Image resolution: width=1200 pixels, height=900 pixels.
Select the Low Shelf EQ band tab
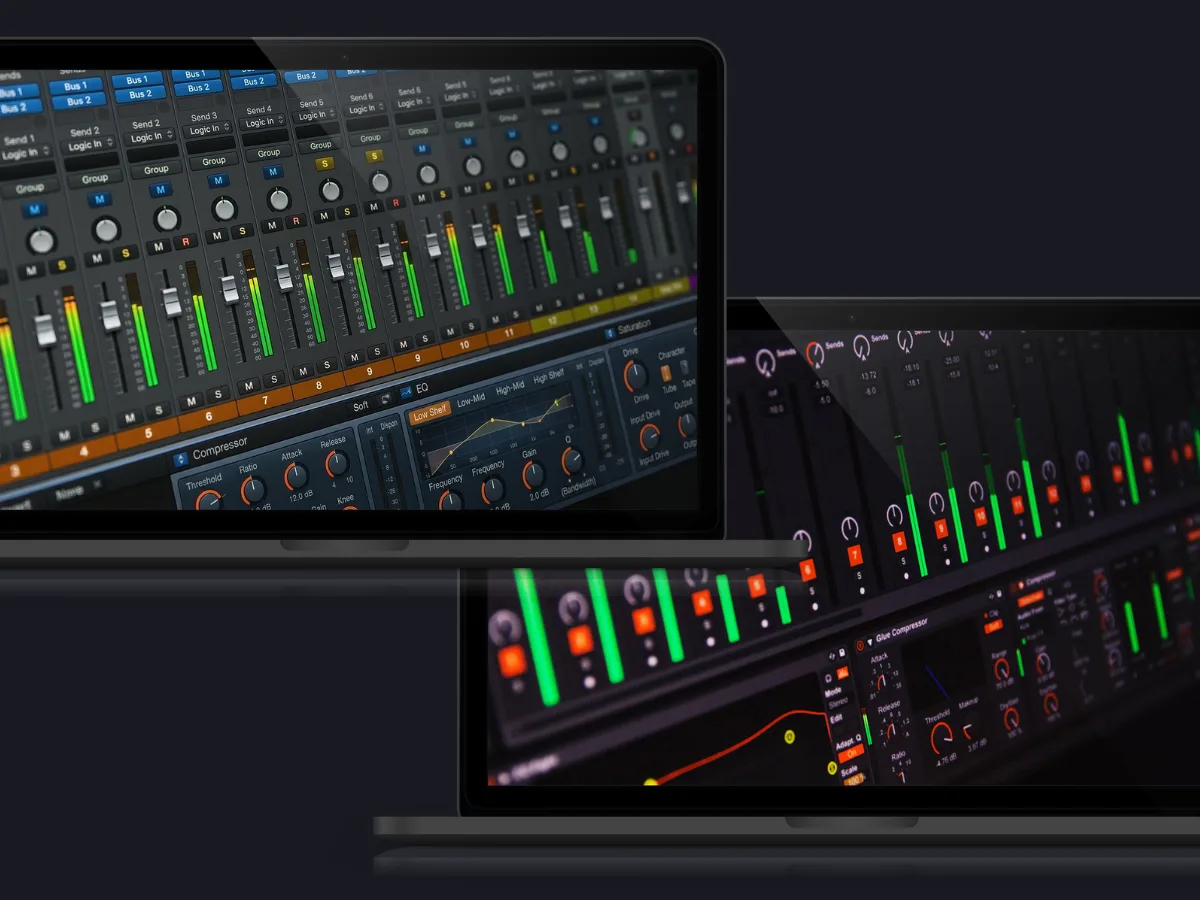tap(431, 412)
